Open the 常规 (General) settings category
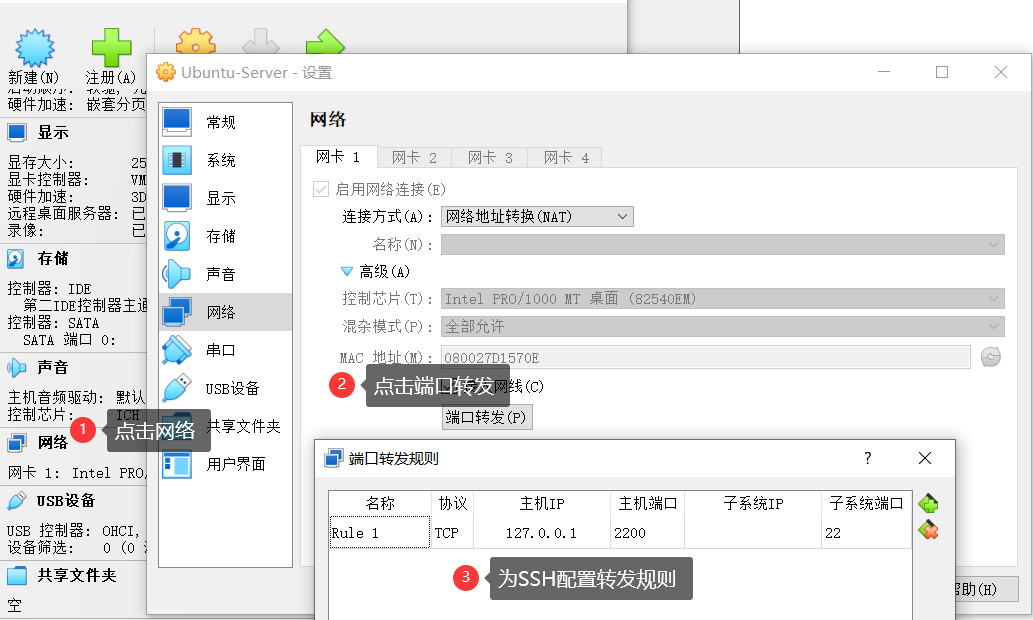1033x620 pixels. [x=220, y=122]
